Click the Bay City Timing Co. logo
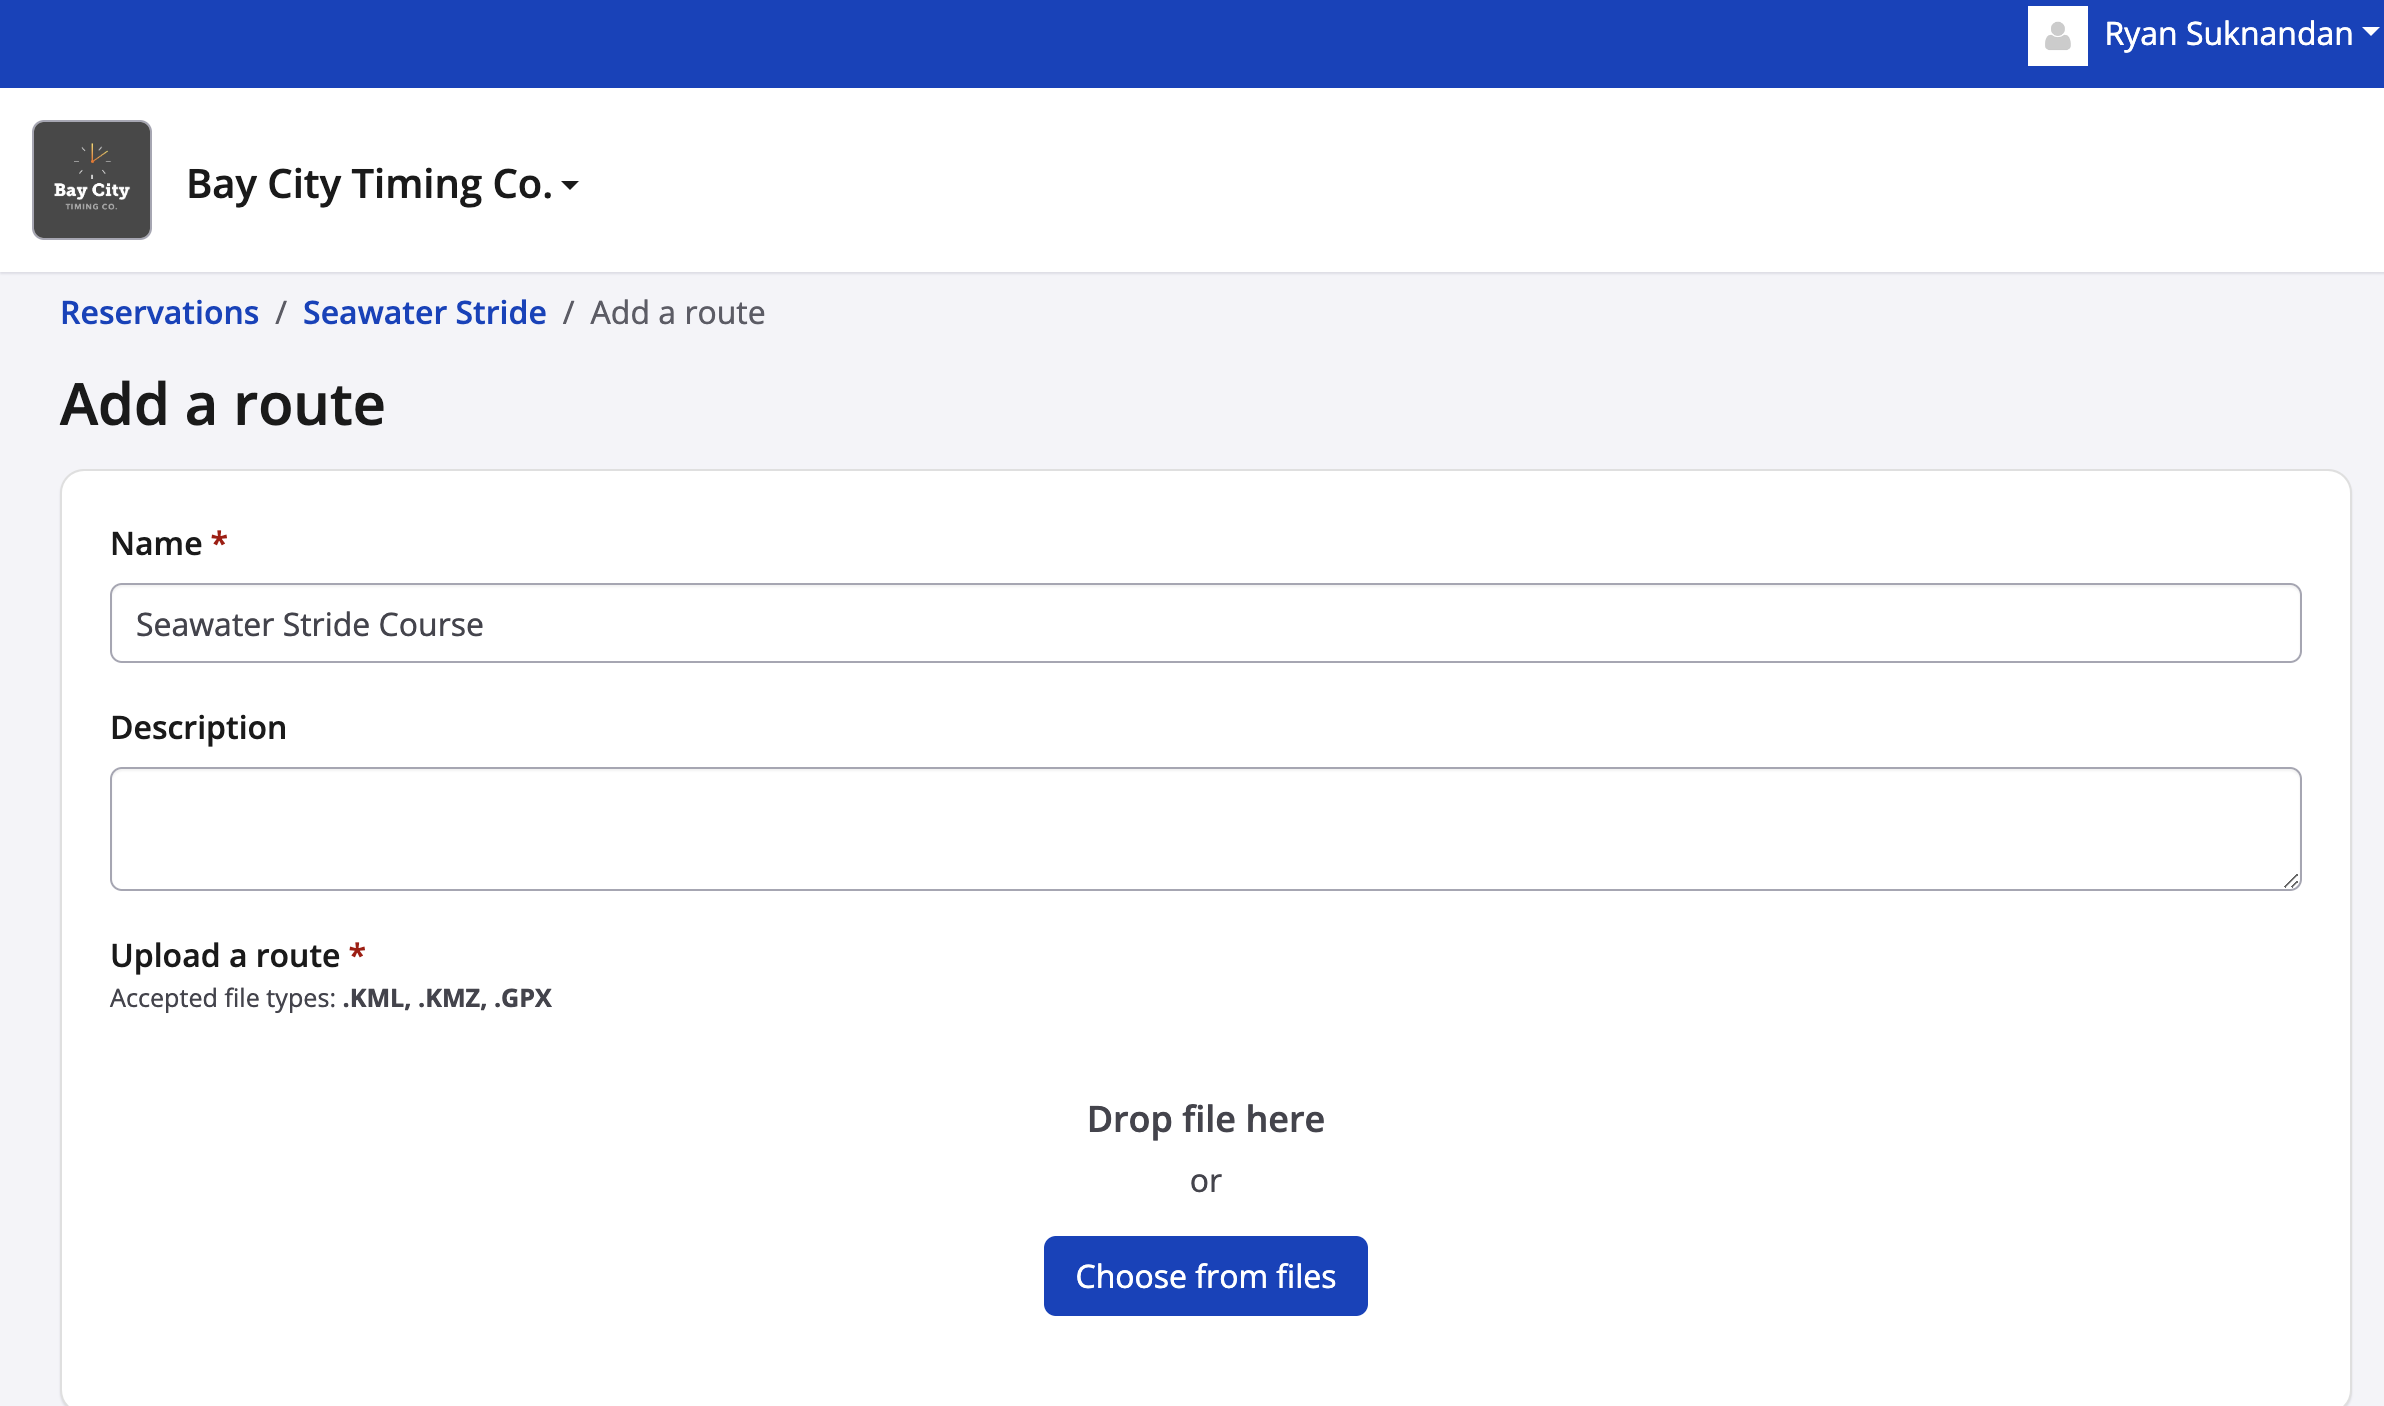Viewport: 2384px width, 1406px height. click(92, 180)
